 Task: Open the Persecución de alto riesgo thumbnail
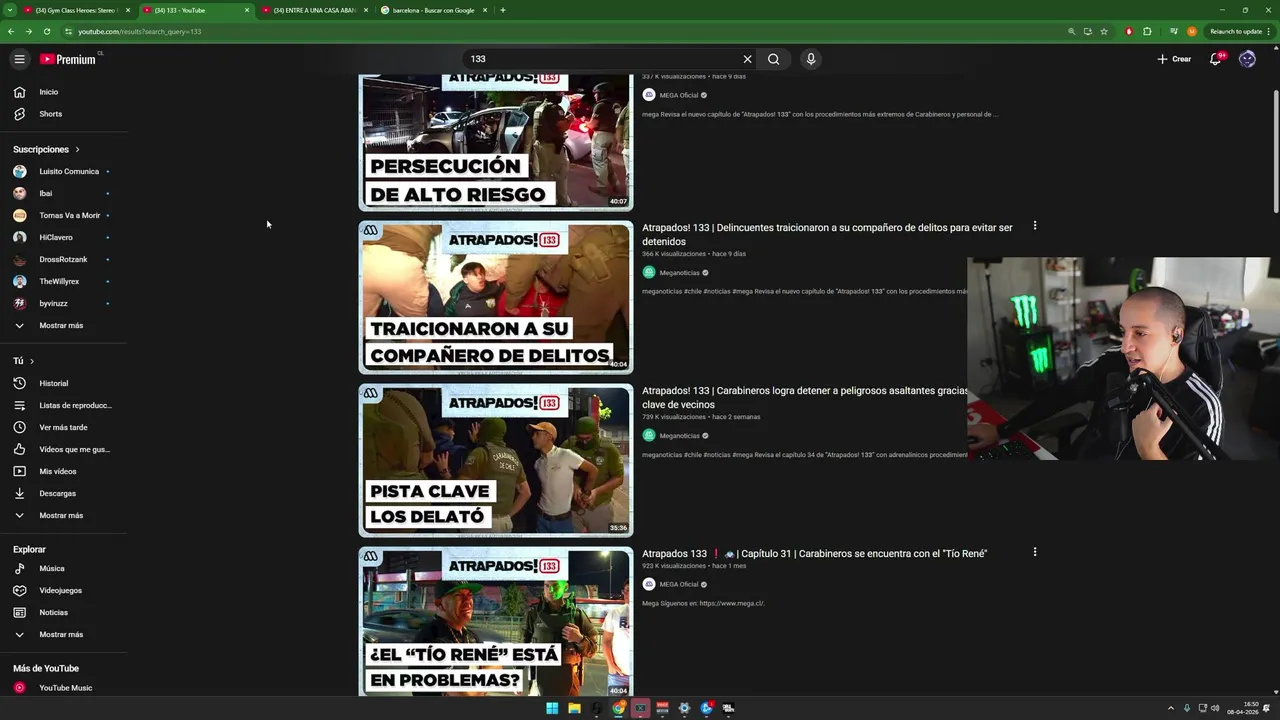496,141
